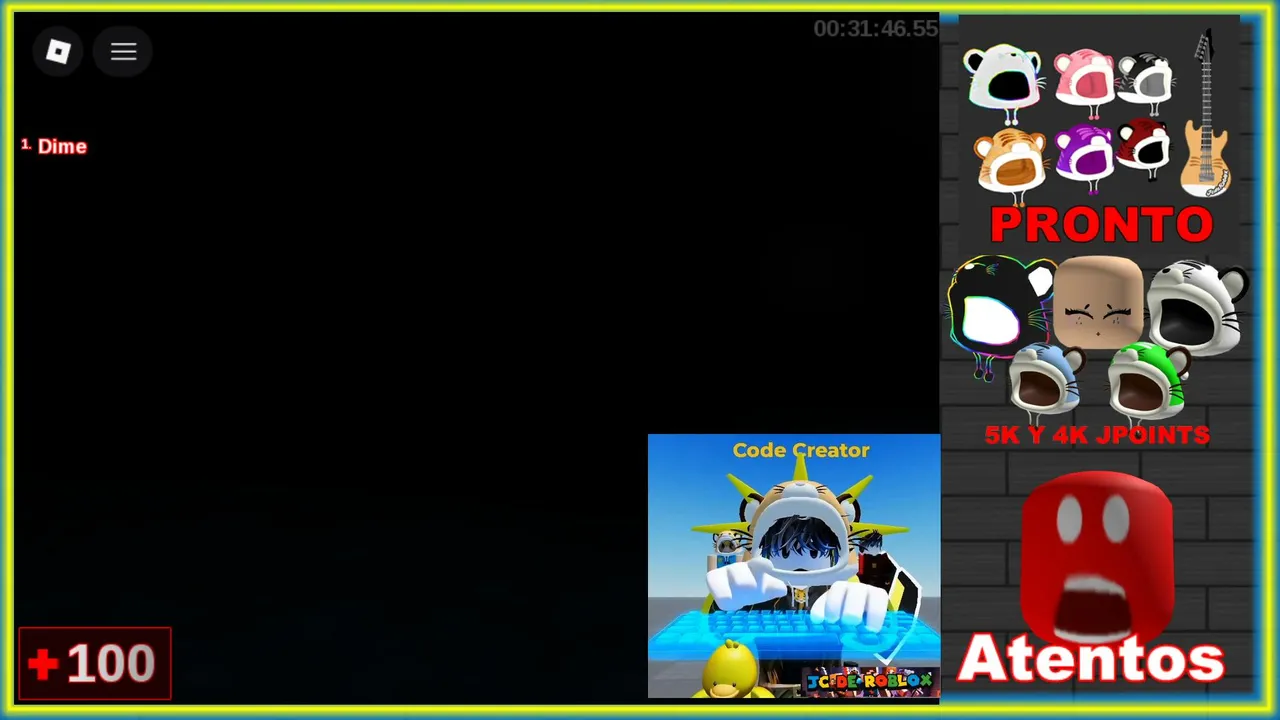This screenshot has width=1280, height=720.
Task: Select the white cat hood with black face
Action: click(x=1004, y=82)
